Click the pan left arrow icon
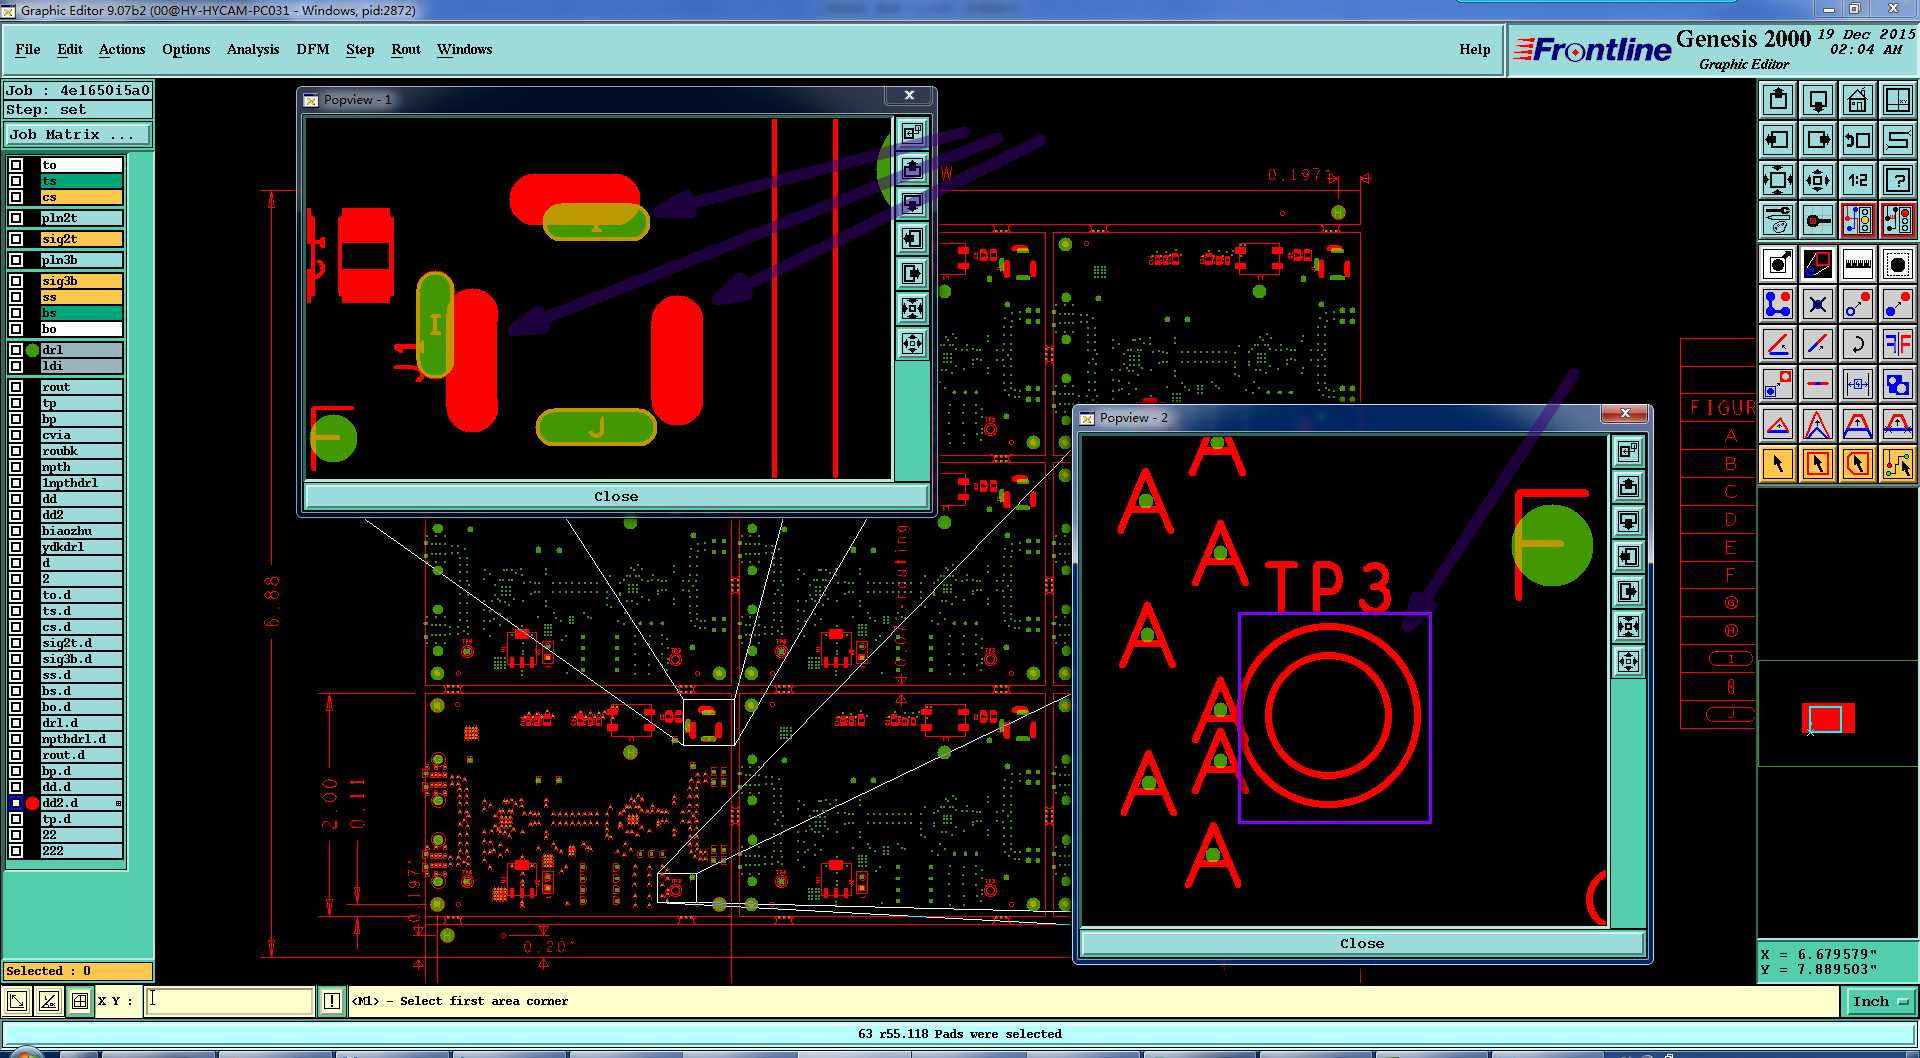 1778,140
